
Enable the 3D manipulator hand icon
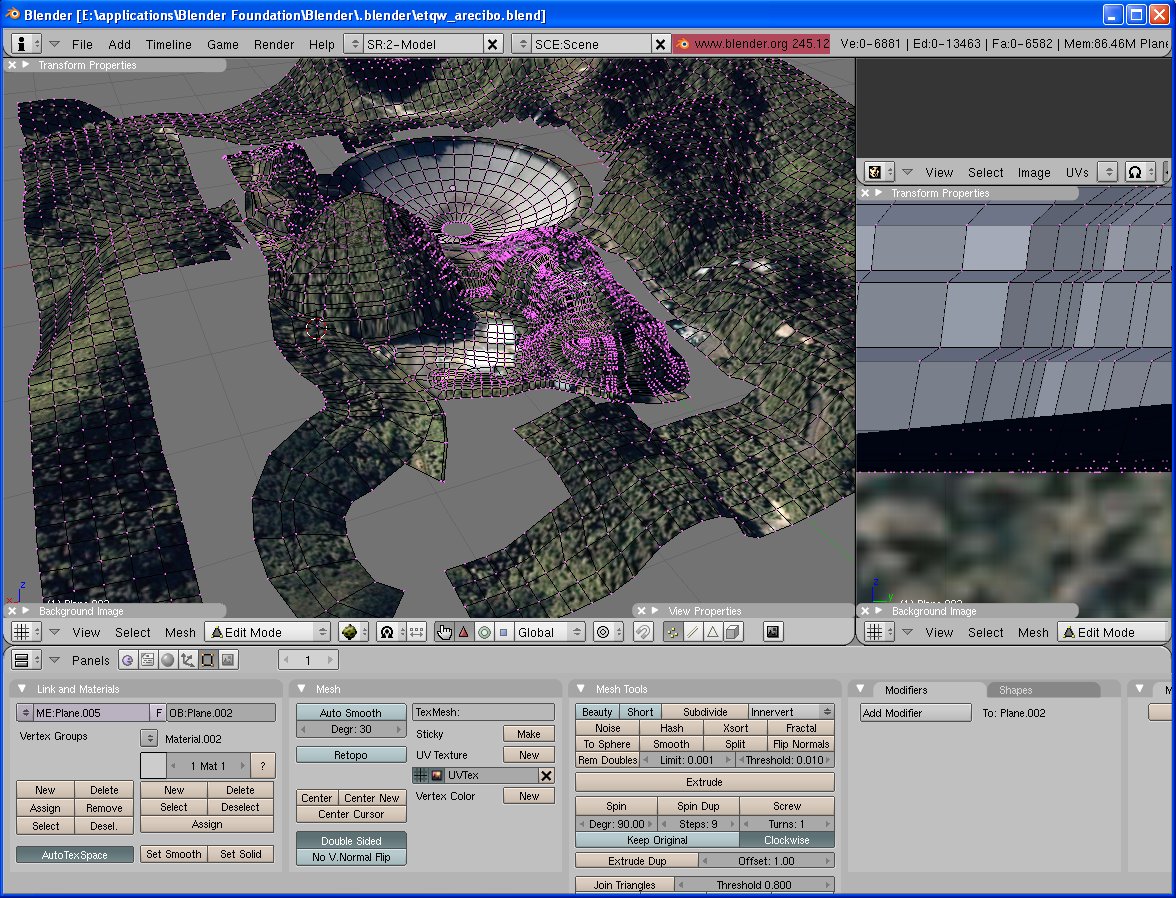tap(444, 632)
